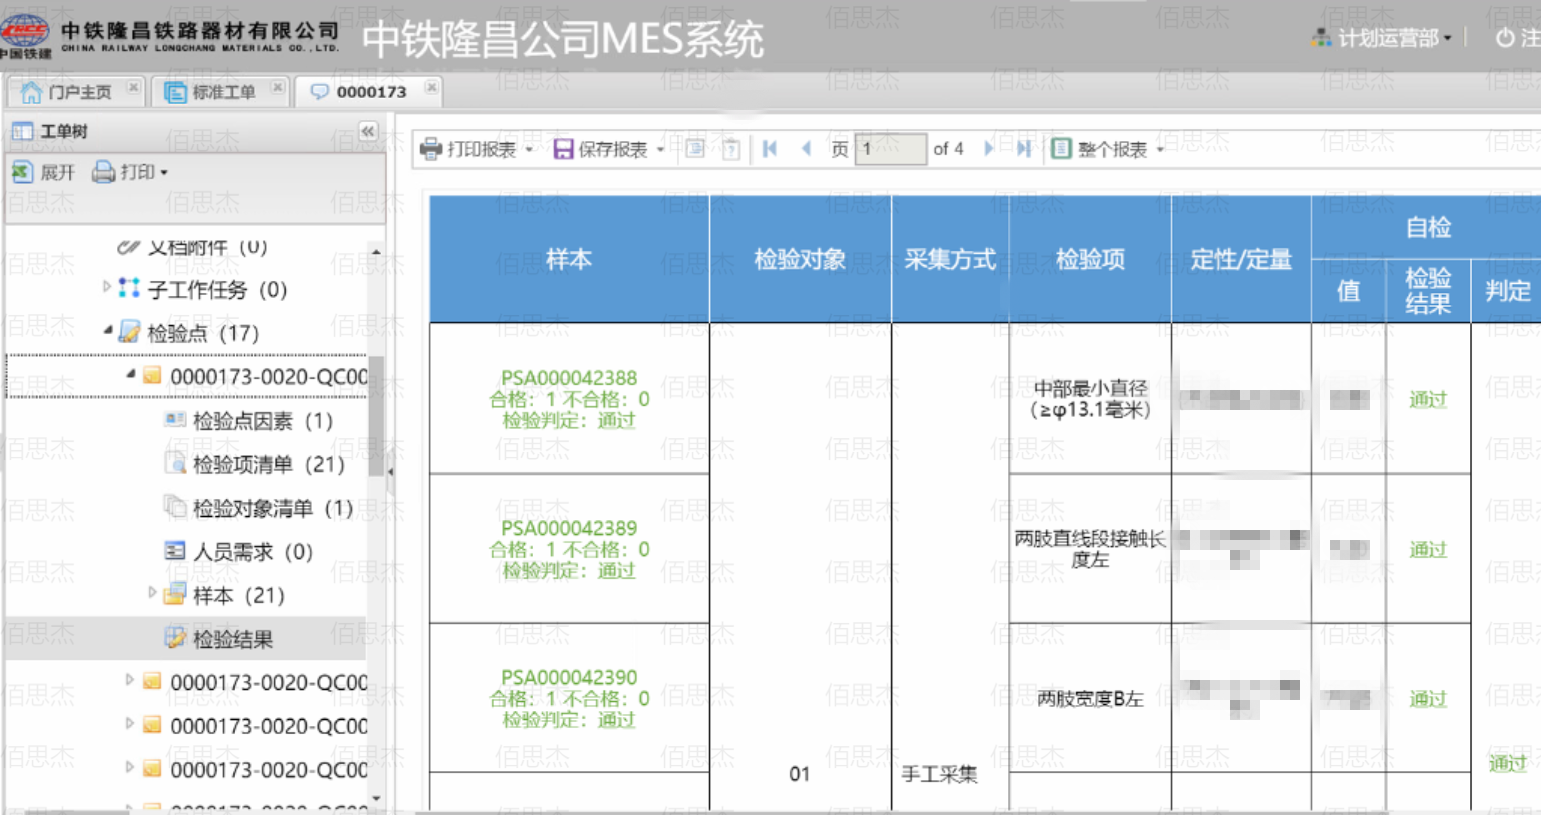Image resolution: width=1541 pixels, height=815 pixels.
Task: Go to the first report page
Action: click(769, 149)
